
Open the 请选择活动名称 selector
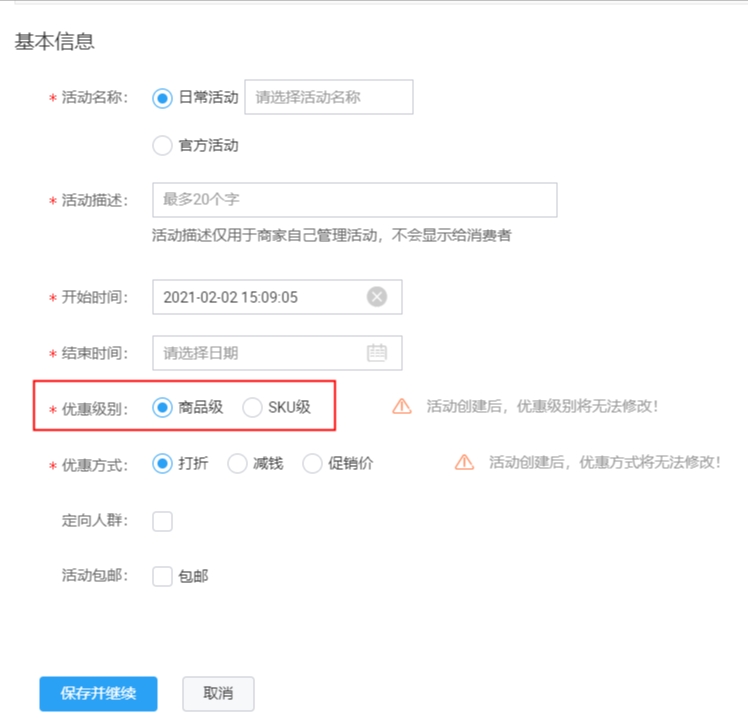(x=328, y=98)
